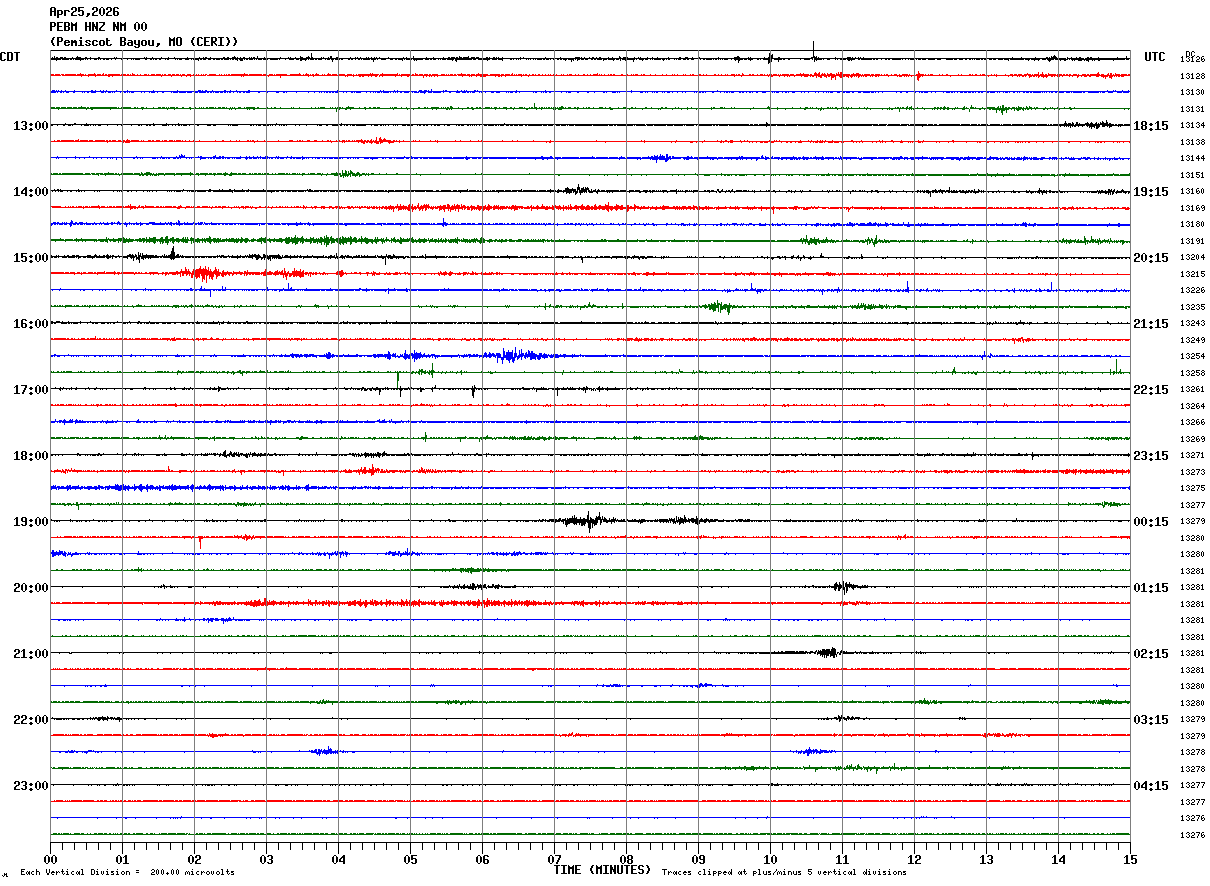Click the DC offset value "13144"
Viewport: 1210px width, 886px height.
[x=1192, y=159]
